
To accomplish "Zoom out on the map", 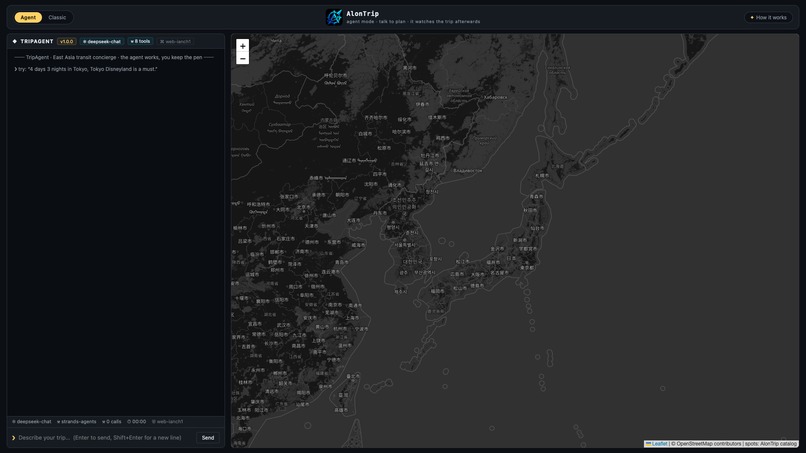I will coord(243,59).
